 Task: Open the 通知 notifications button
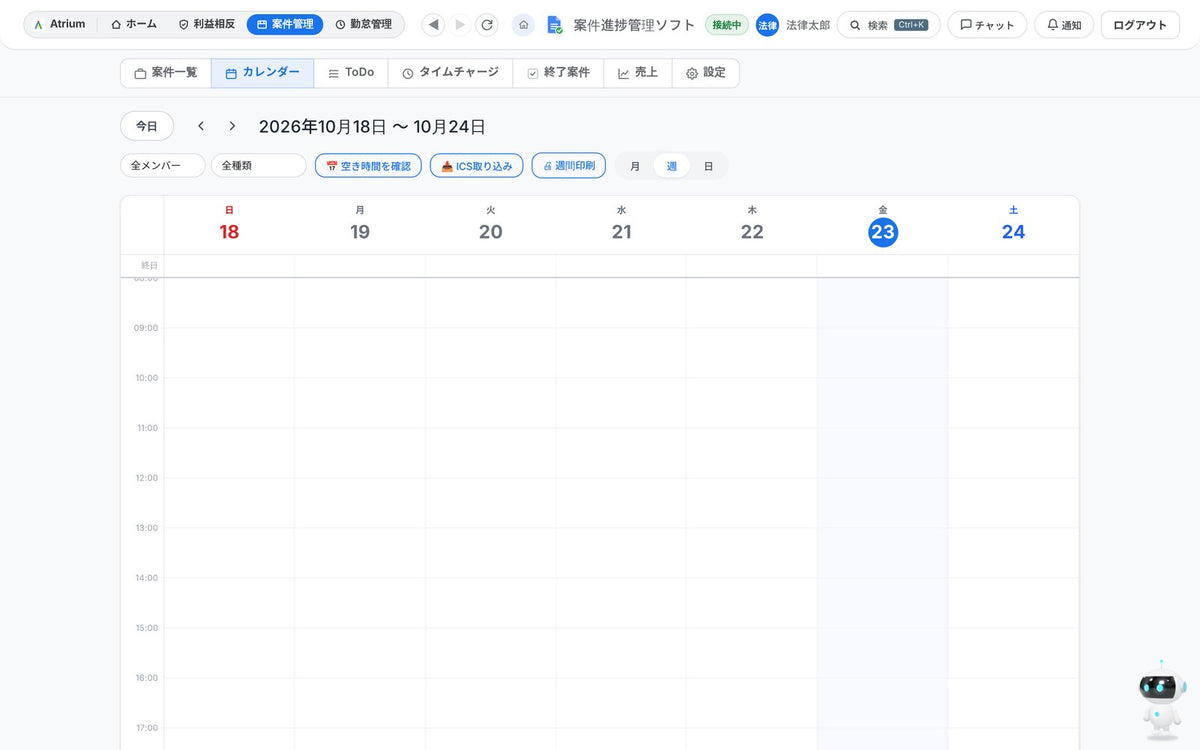pyautogui.click(x=1064, y=25)
